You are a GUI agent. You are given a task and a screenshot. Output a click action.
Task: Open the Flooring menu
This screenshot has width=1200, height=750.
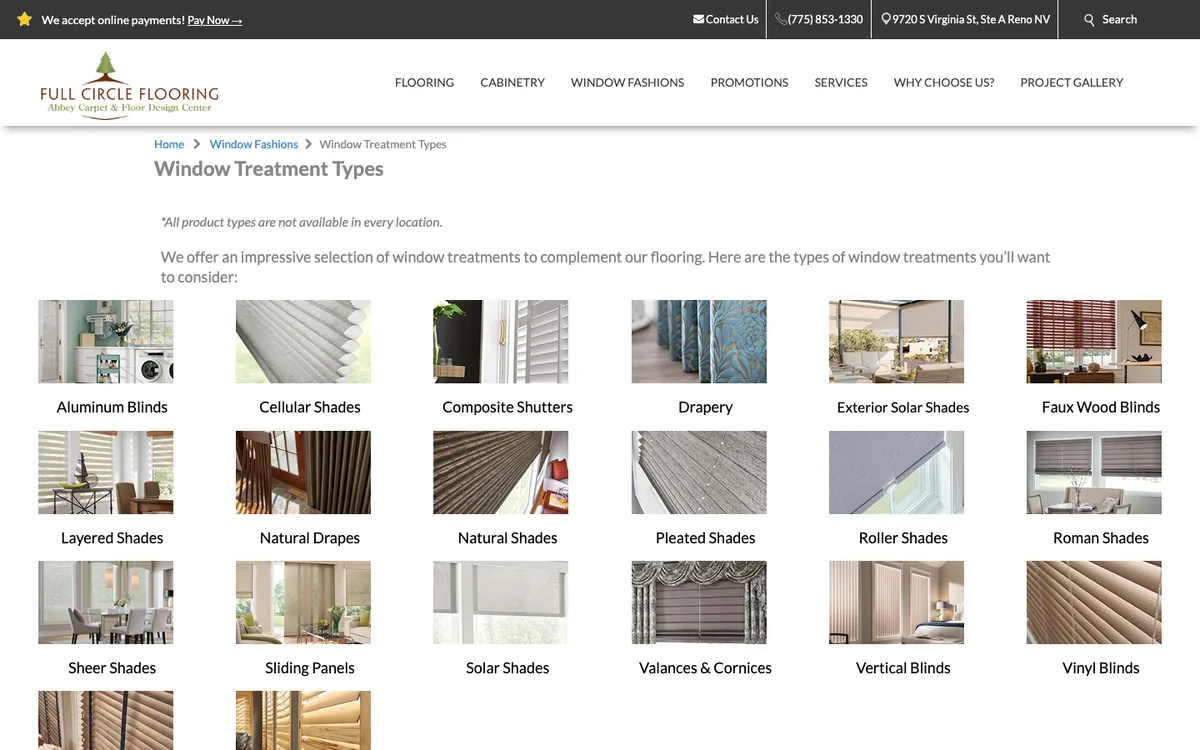click(x=424, y=83)
